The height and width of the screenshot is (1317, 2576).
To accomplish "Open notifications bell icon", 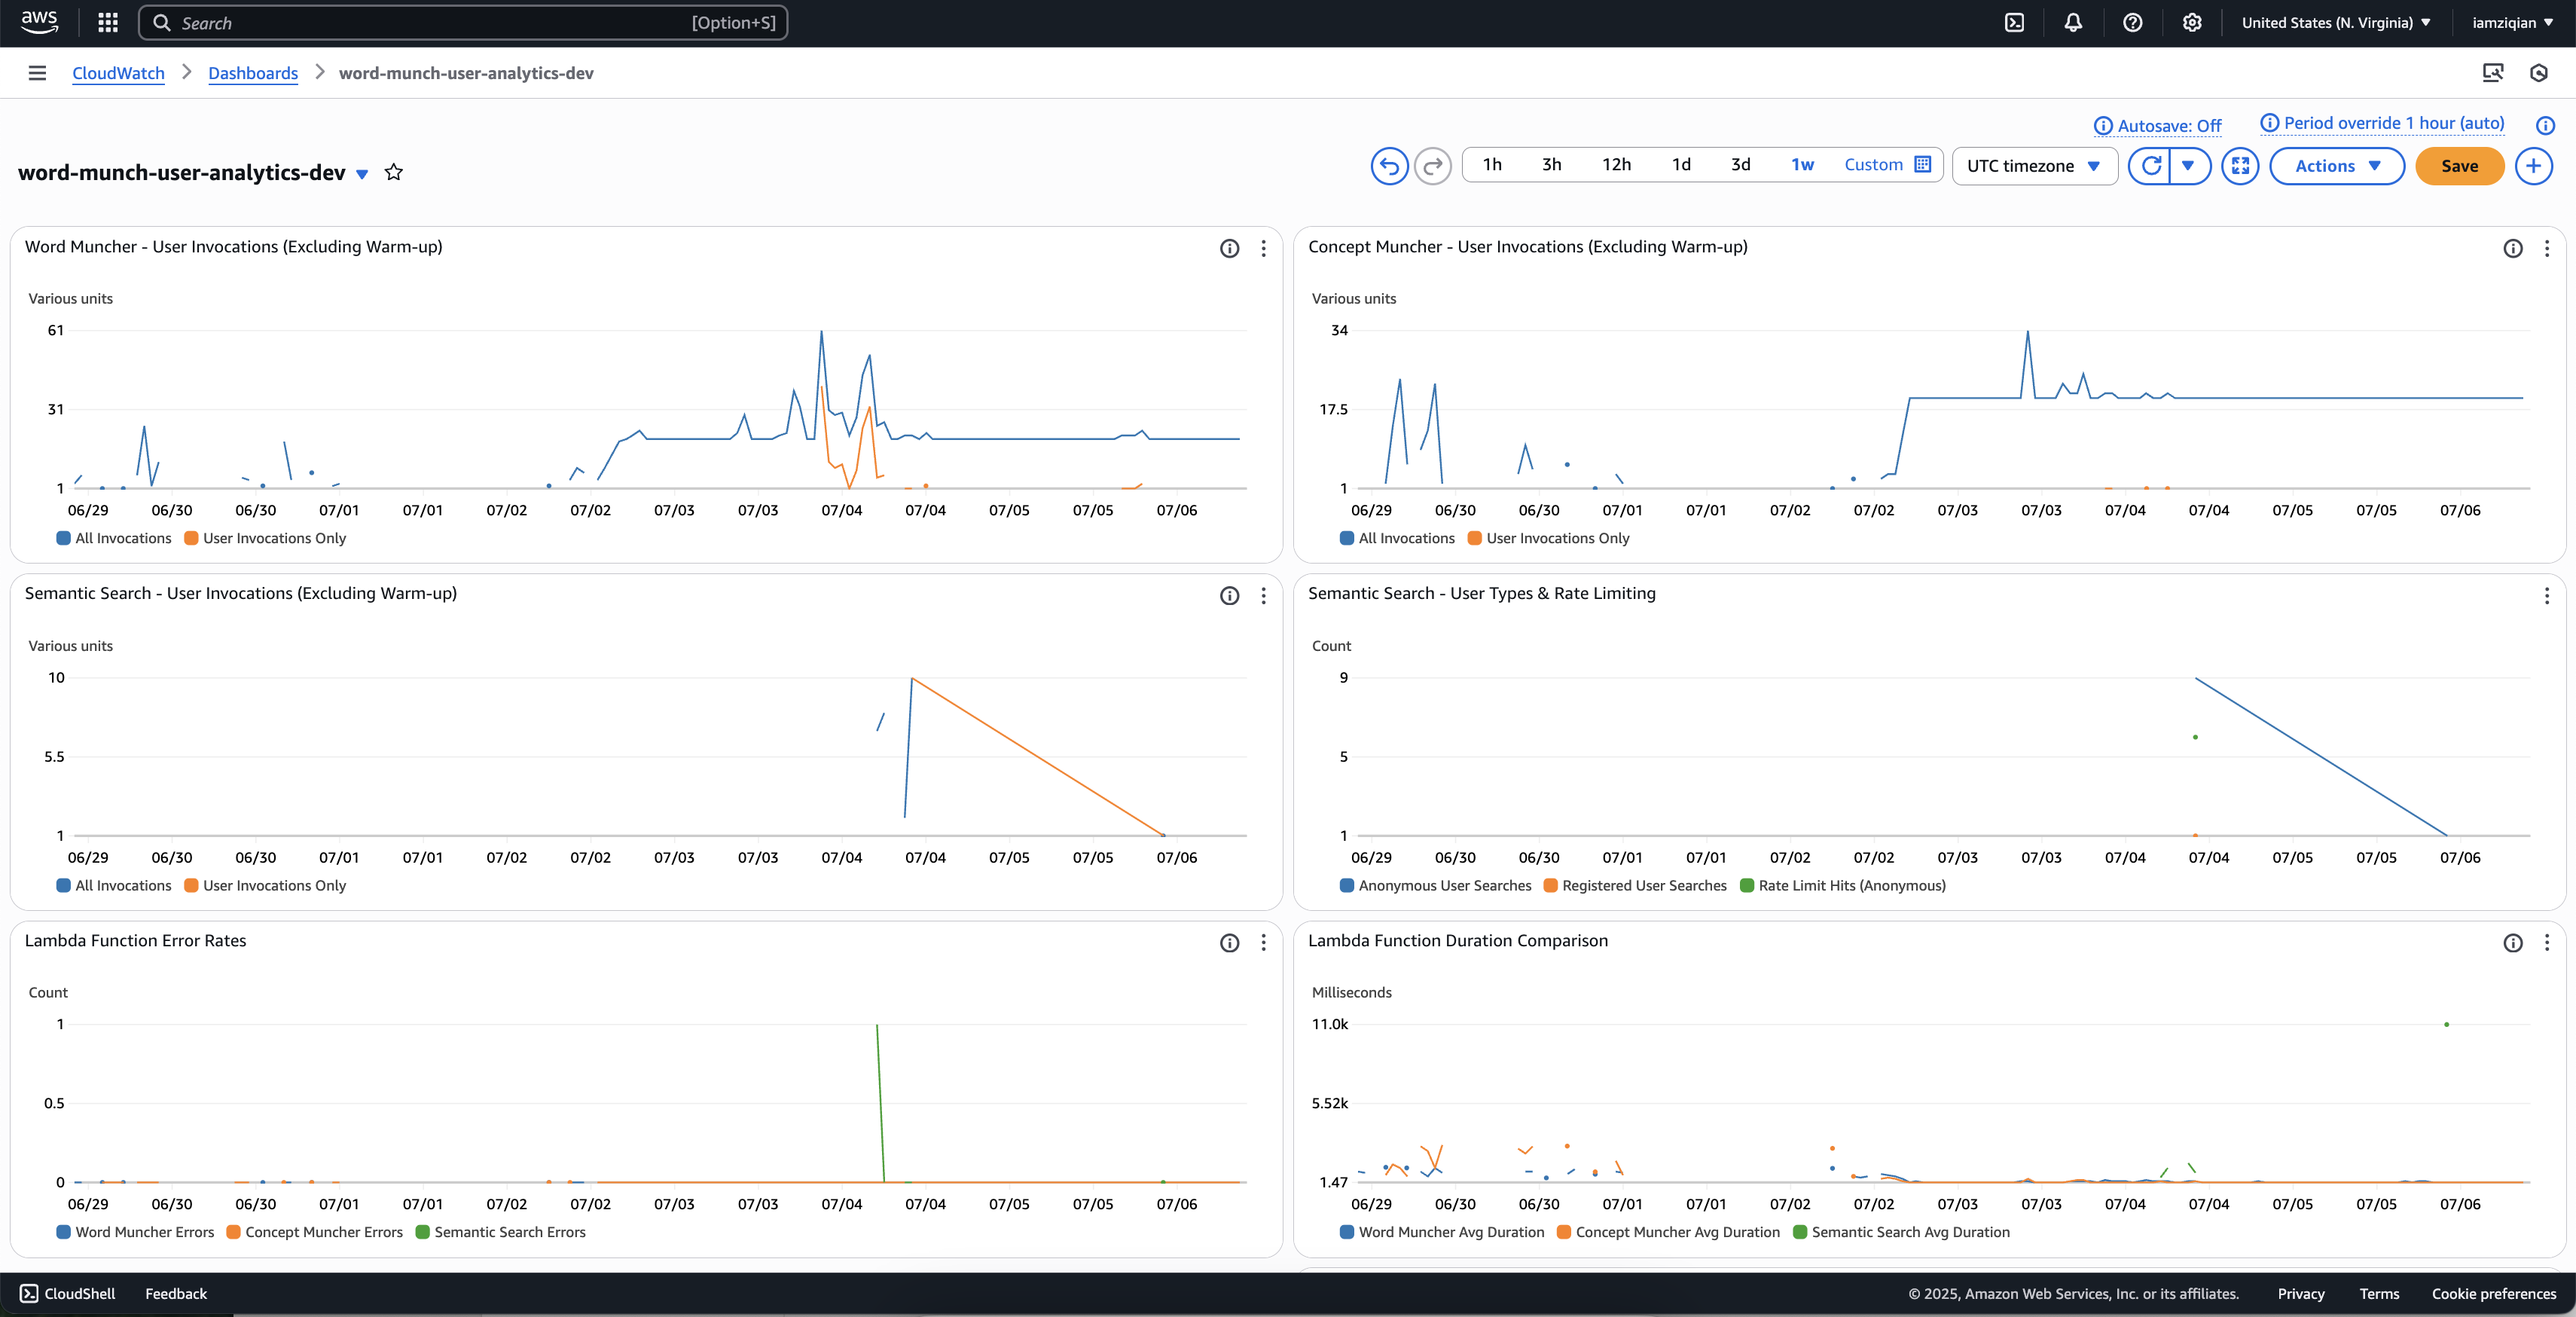I will 2073,22.
